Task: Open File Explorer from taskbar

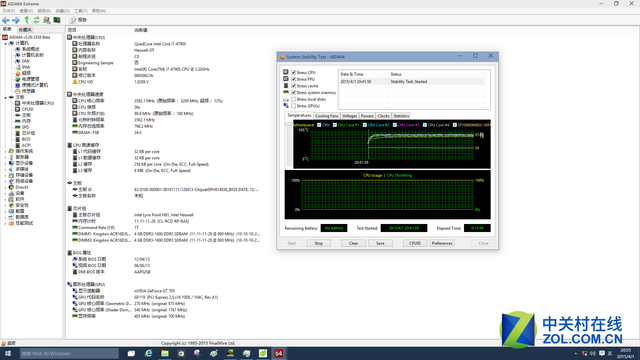Action: pos(165,353)
